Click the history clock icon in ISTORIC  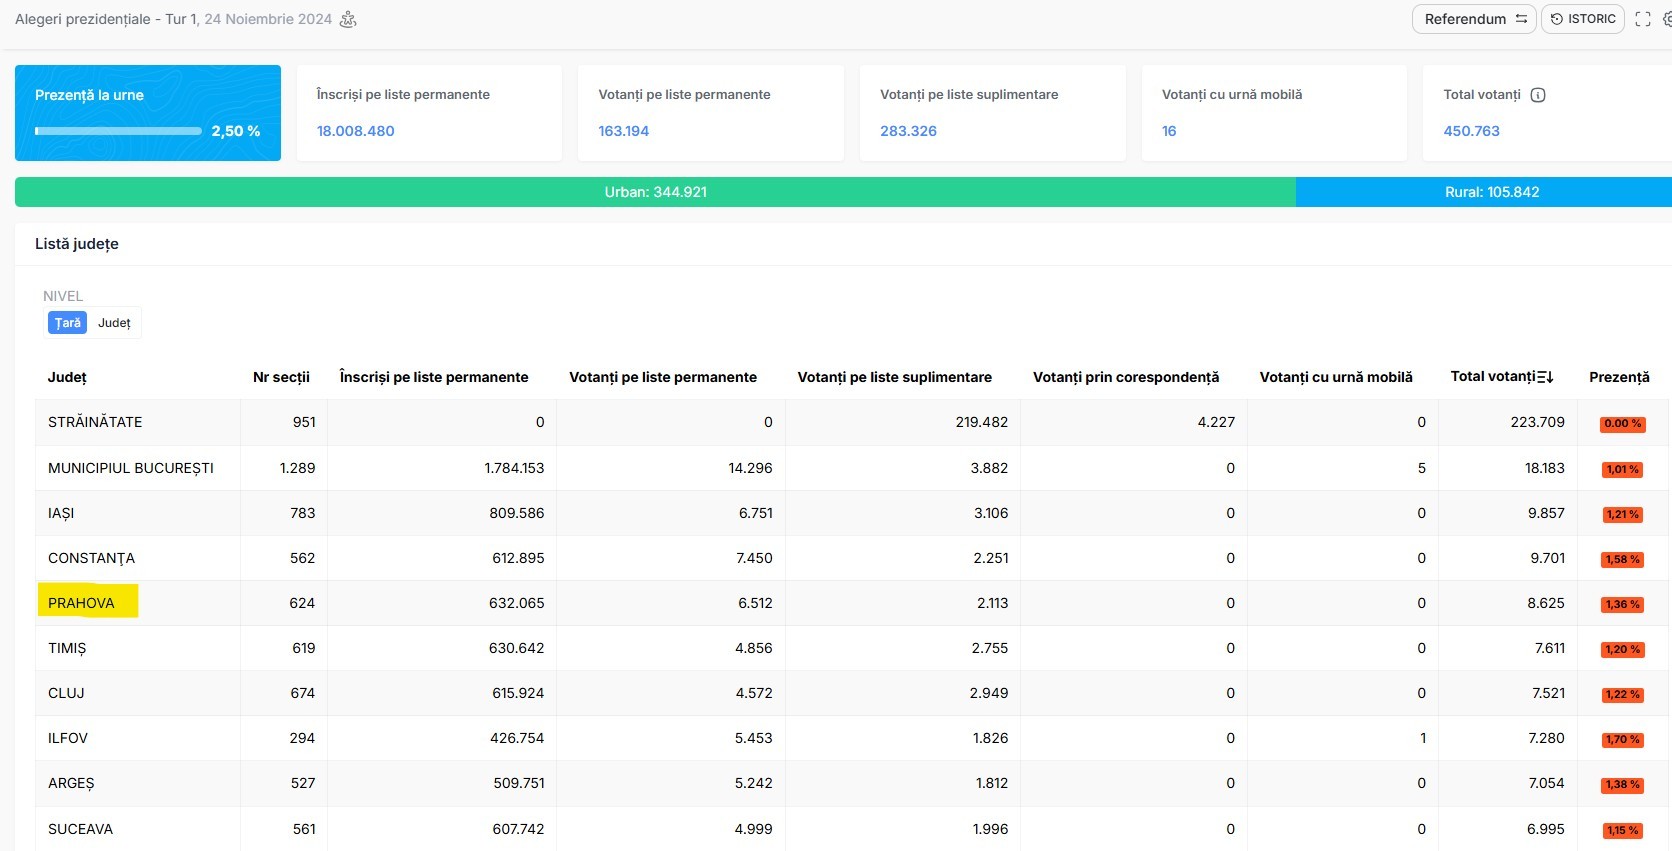1557,19
